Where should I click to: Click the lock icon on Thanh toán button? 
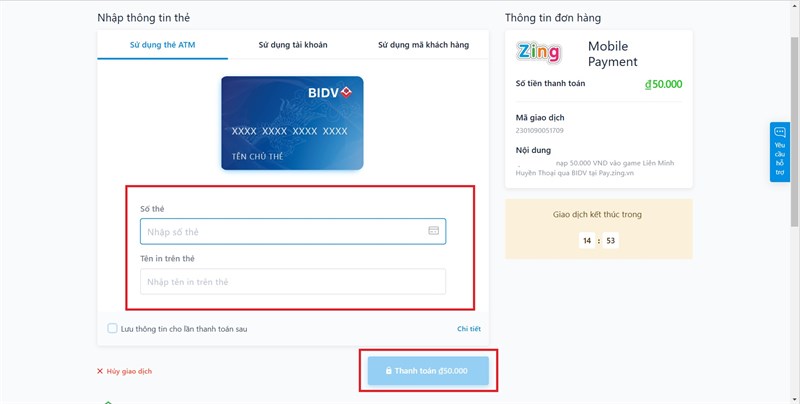point(389,371)
